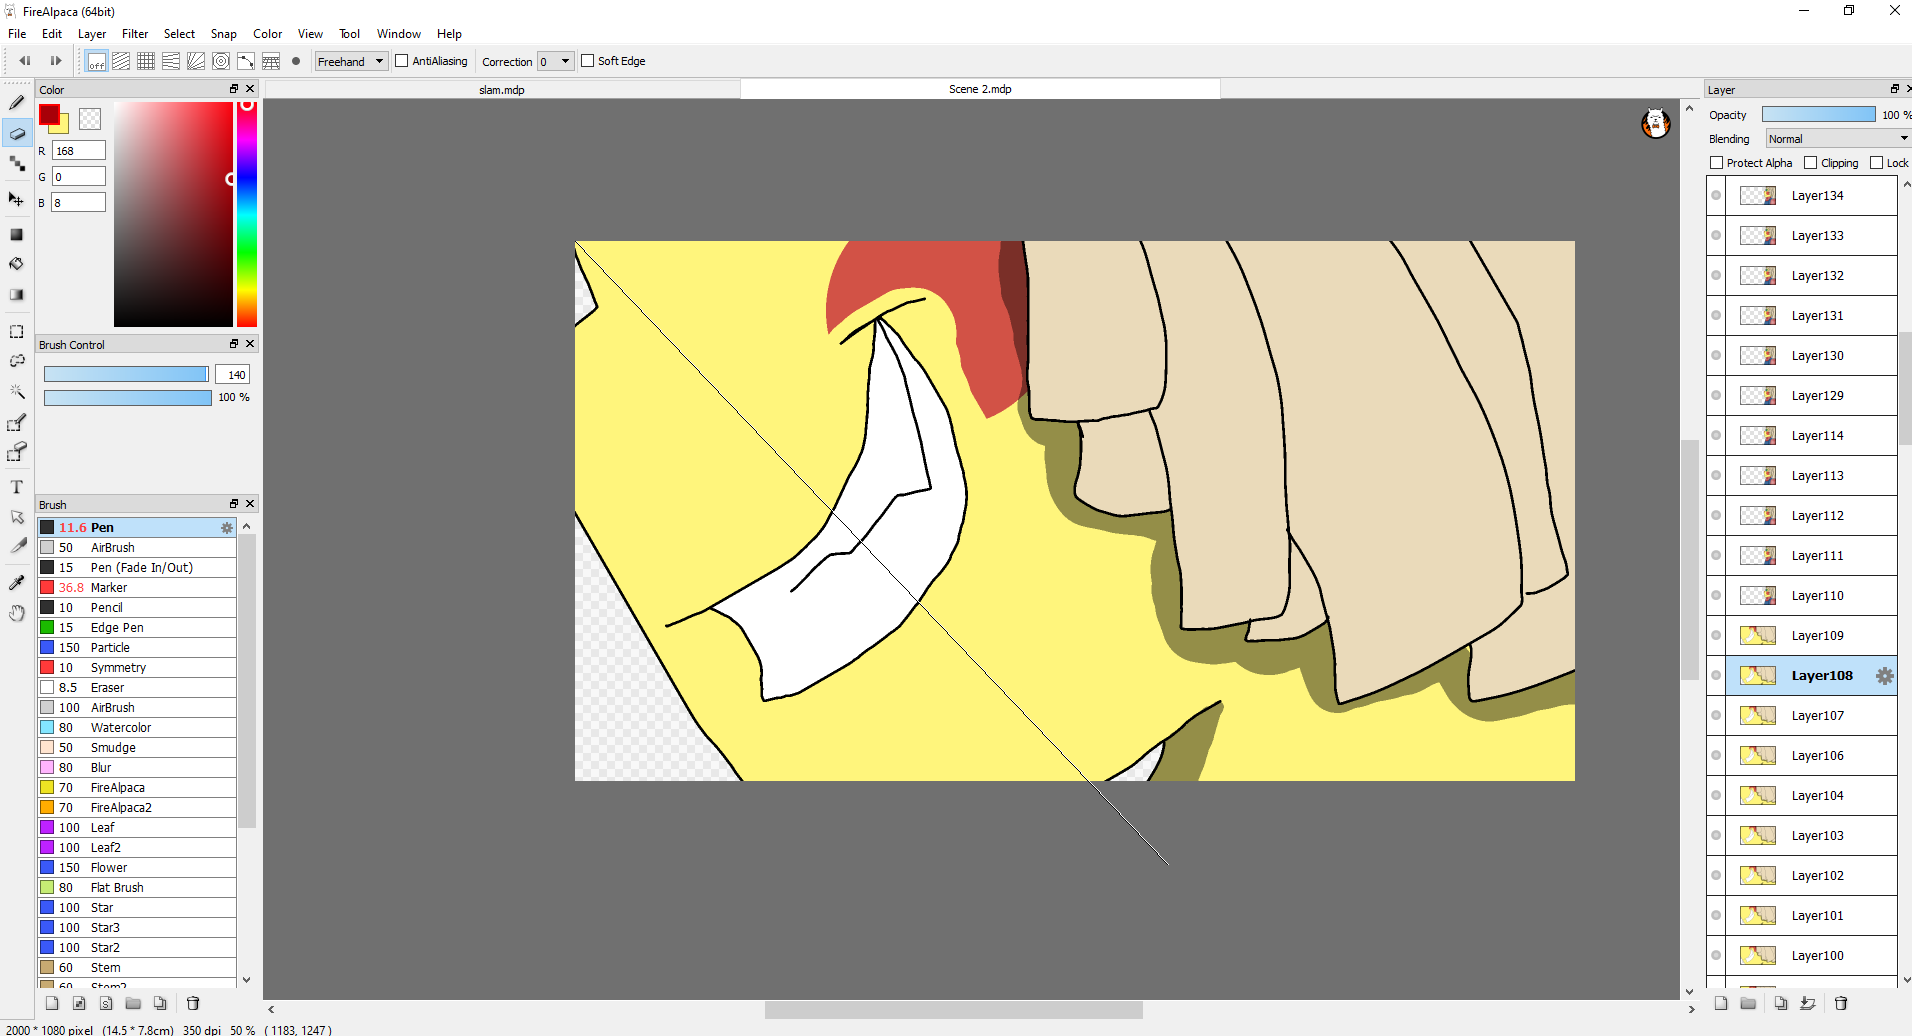Turn snap off with the 'off' icon
Viewport: 1912px width, 1036px height.
point(96,61)
